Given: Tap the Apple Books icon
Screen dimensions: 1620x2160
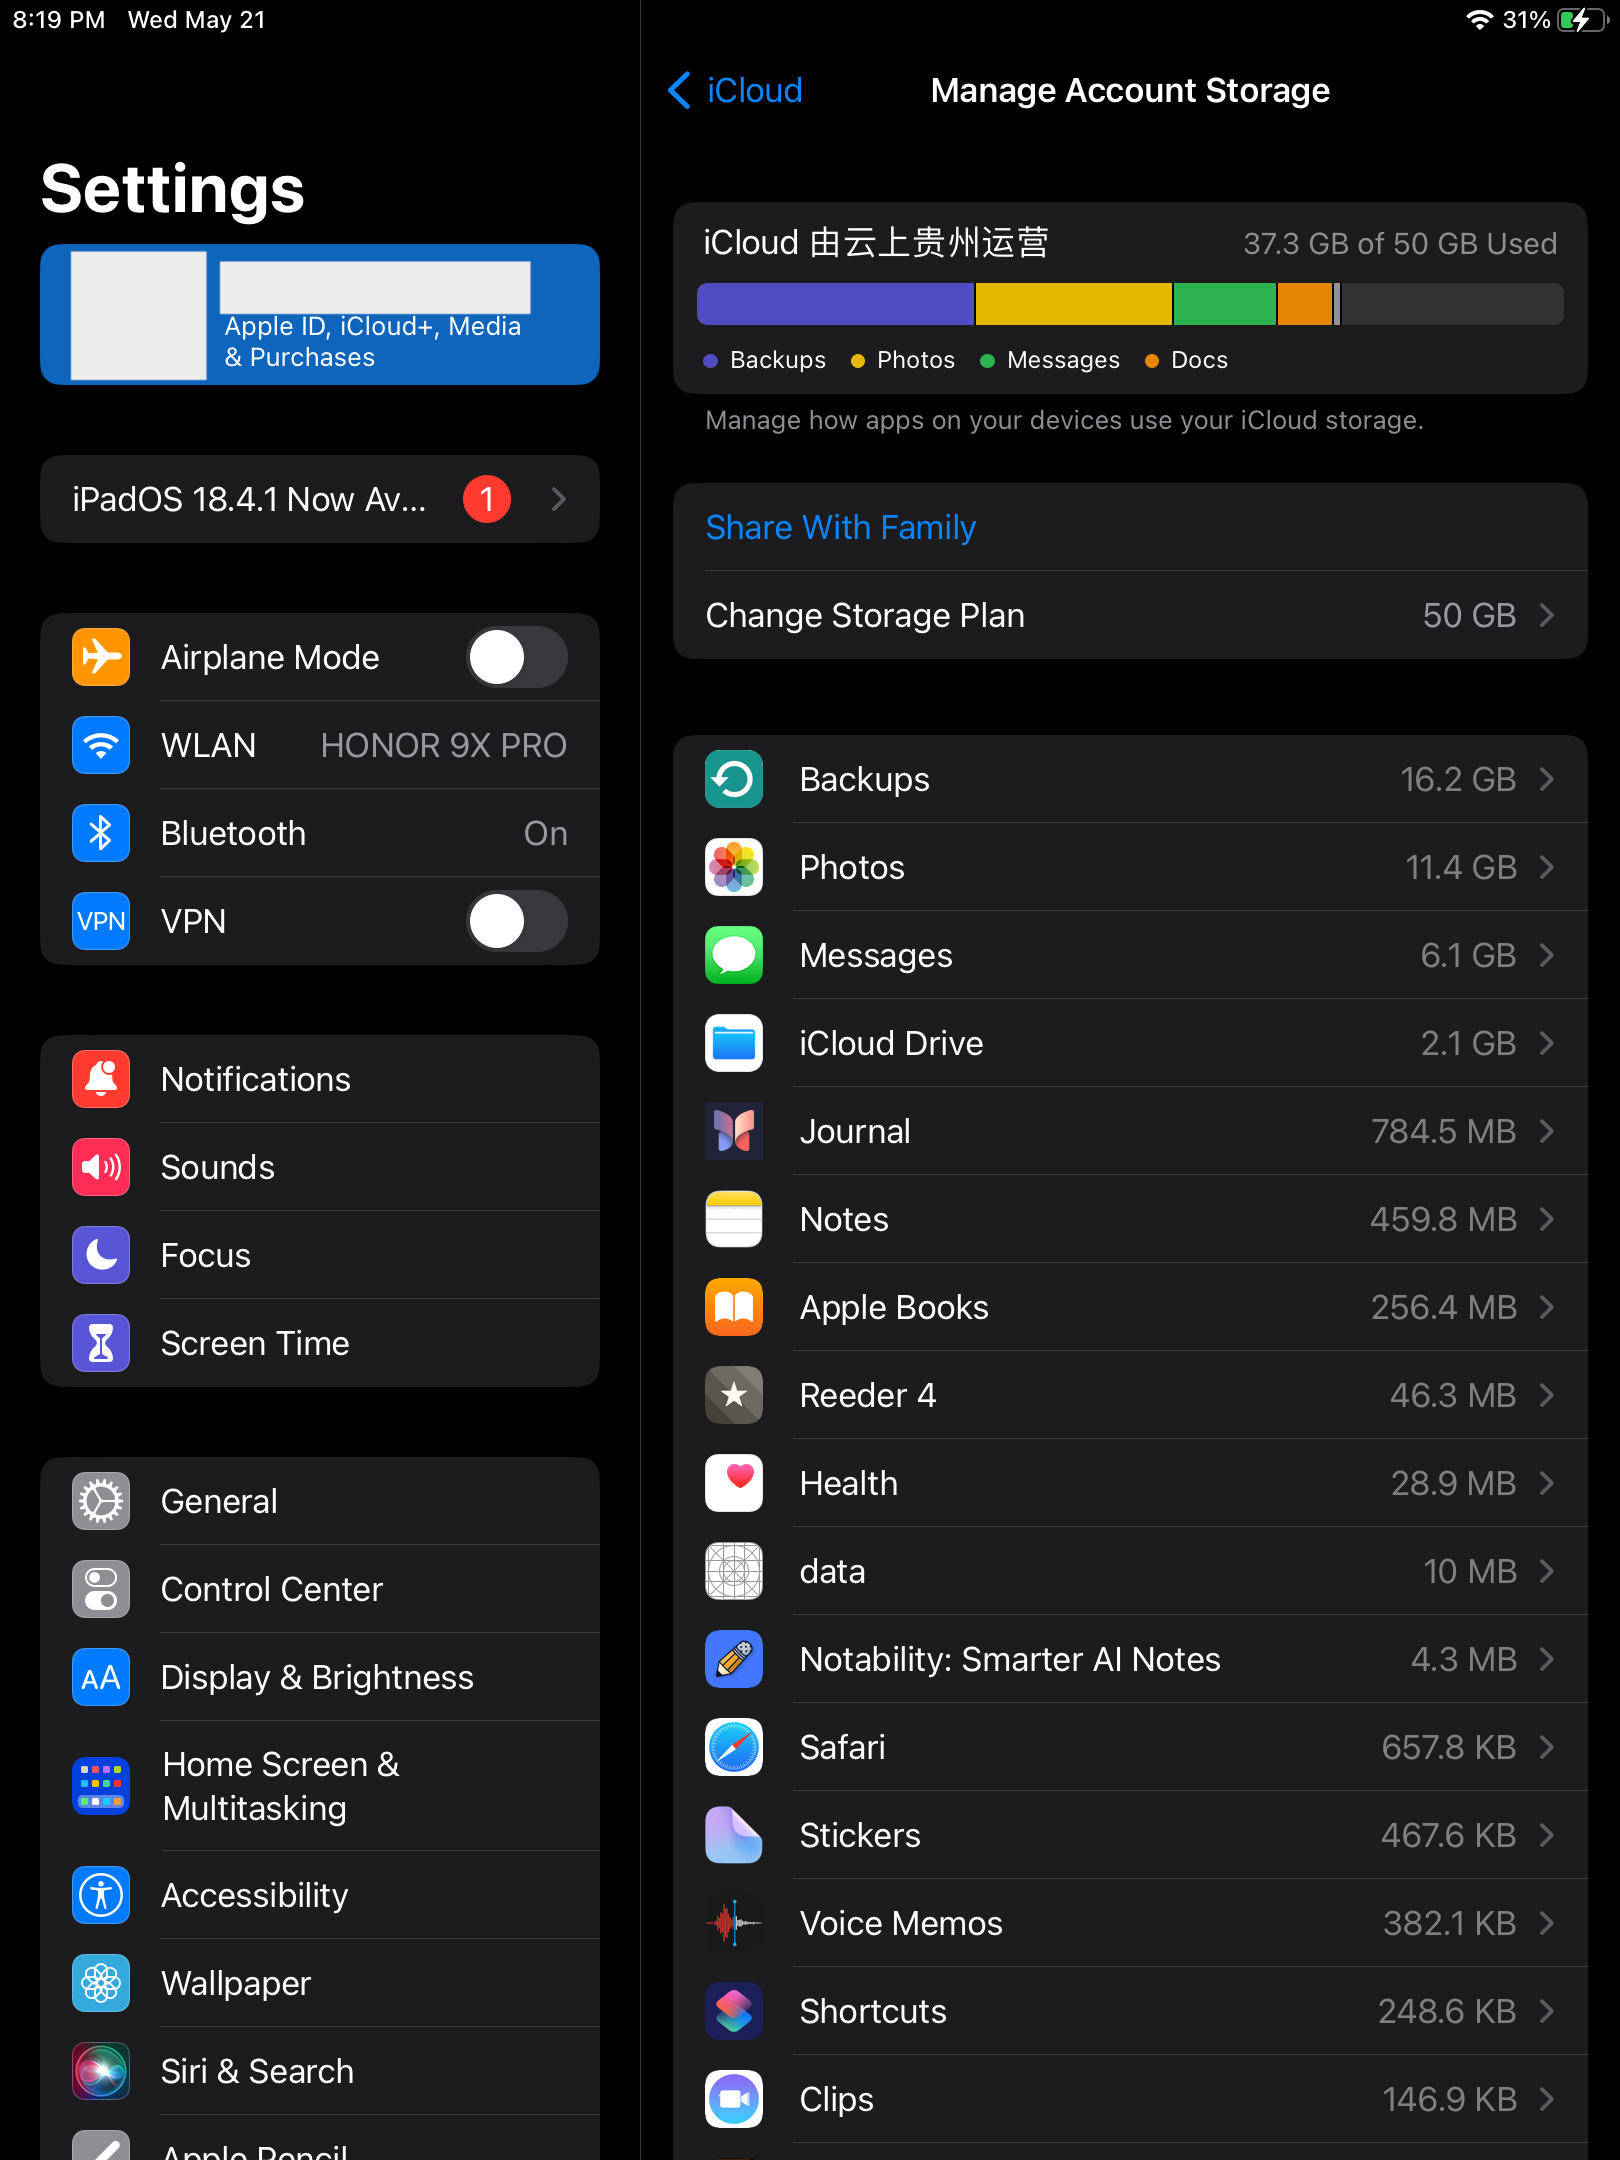Looking at the screenshot, I should 734,1307.
